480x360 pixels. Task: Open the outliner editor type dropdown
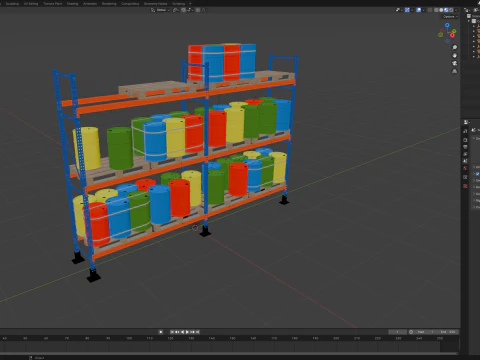click(467, 10)
